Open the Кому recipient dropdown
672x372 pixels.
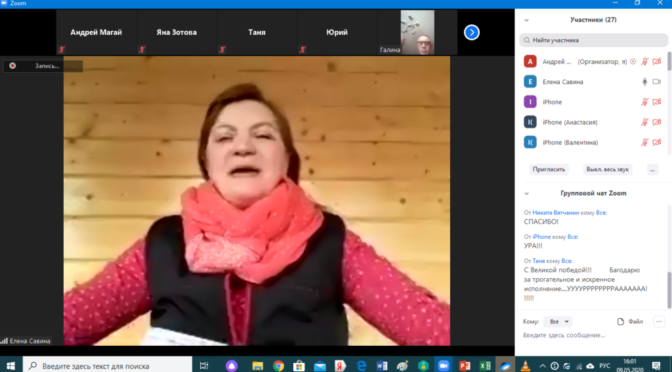pyautogui.click(x=558, y=321)
